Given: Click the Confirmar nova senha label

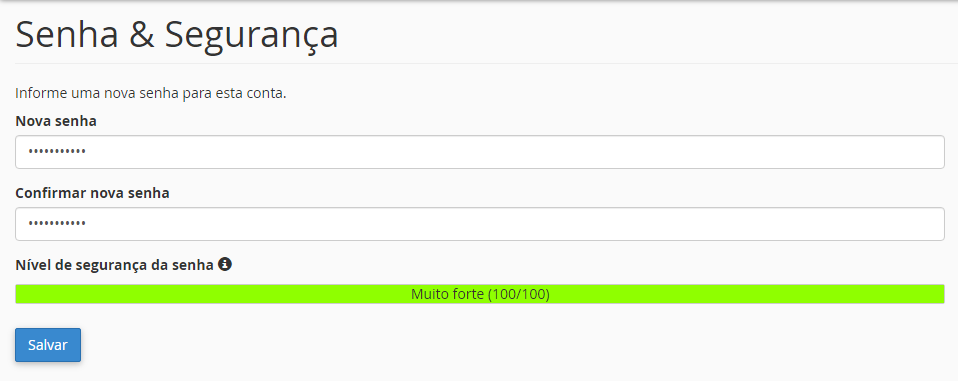Looking at the screenshot, I should [92, 193].
